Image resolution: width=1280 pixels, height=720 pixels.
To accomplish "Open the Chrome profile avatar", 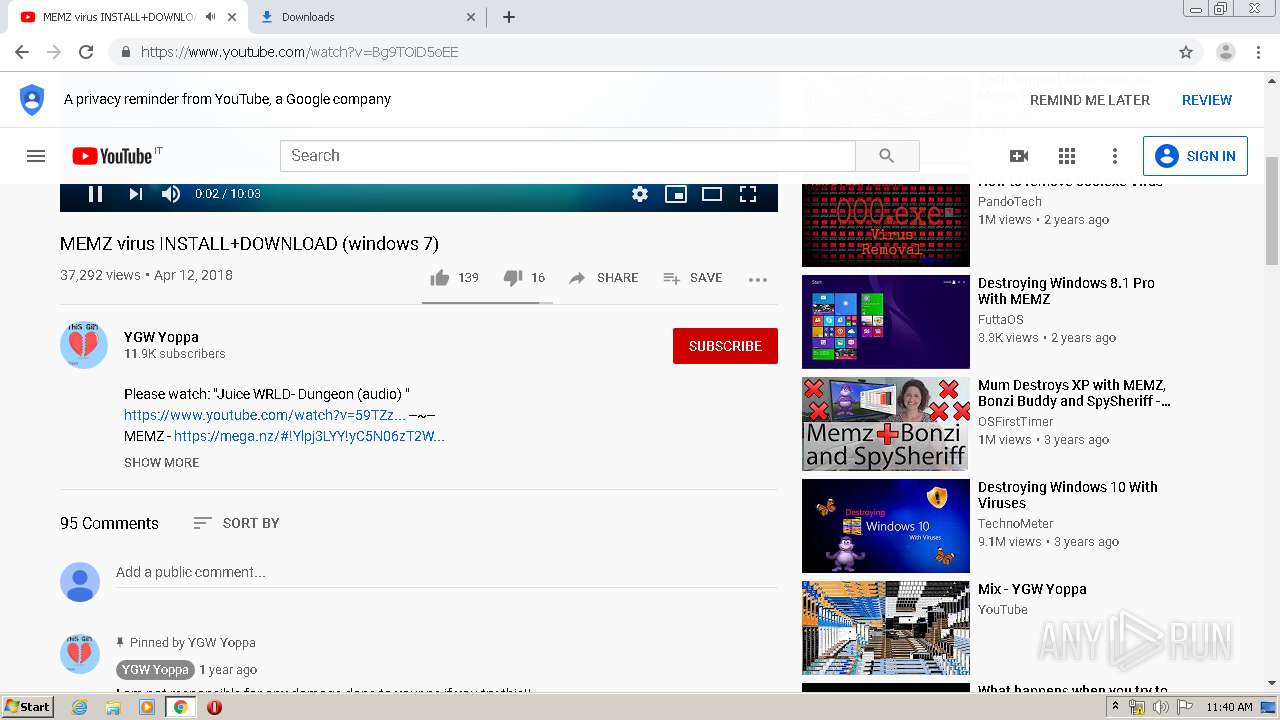I will (x=1225, y=52).
